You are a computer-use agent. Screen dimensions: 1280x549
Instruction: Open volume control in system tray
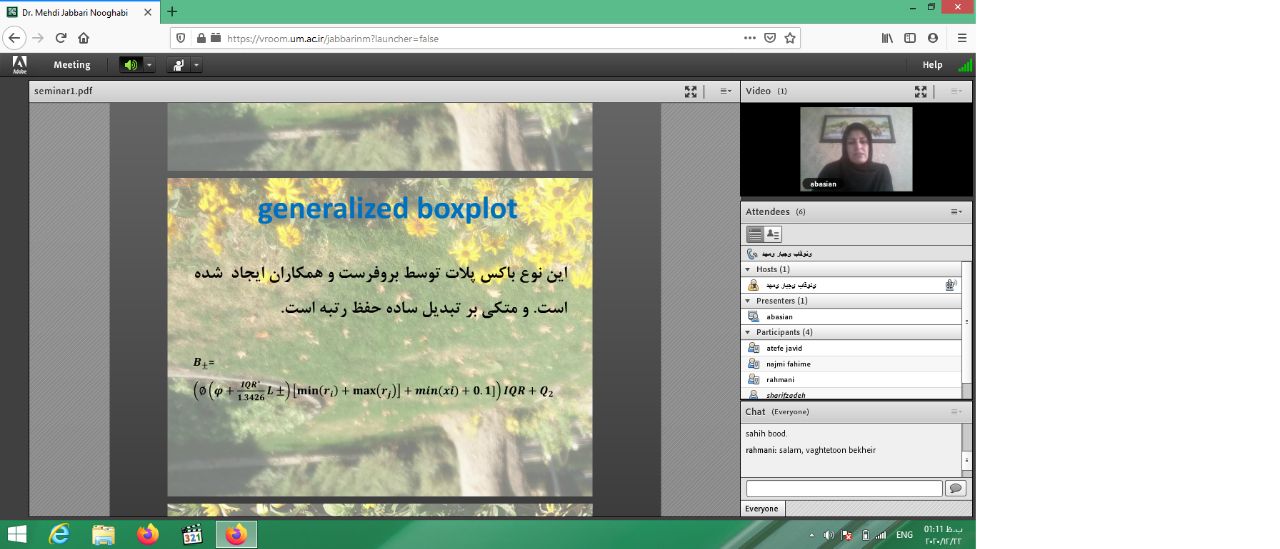click(828, 535)
